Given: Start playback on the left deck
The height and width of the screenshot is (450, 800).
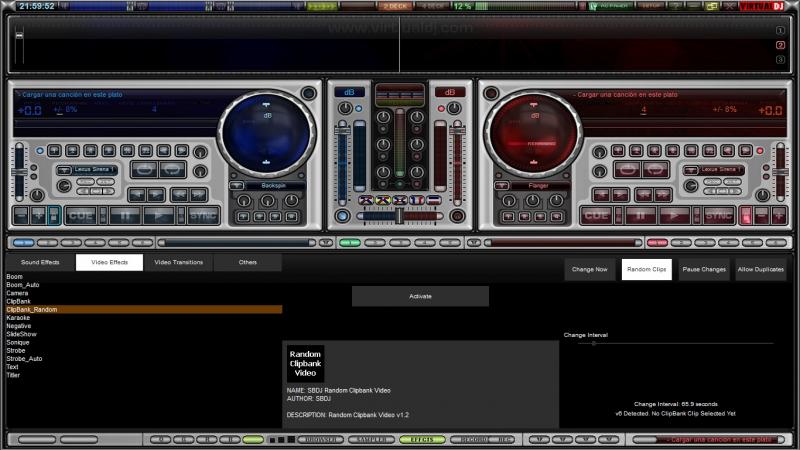Looking at the screenshot, I should [x=159, y=215].
